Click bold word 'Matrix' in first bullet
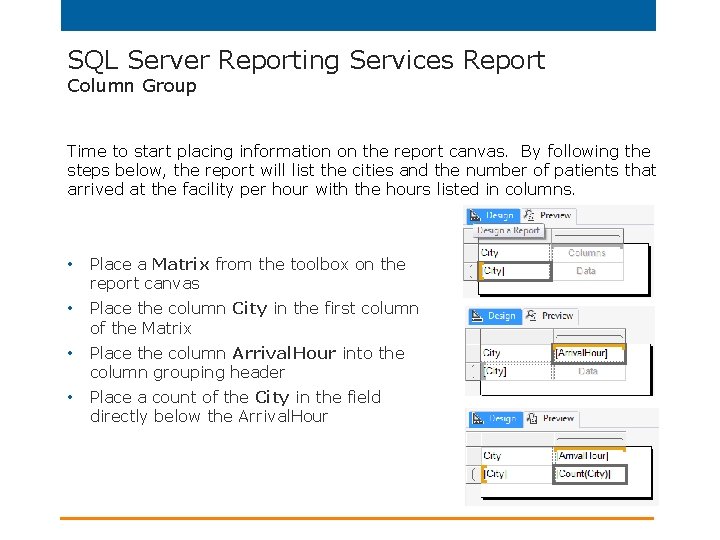720x540 pixels. coord(180,264)
